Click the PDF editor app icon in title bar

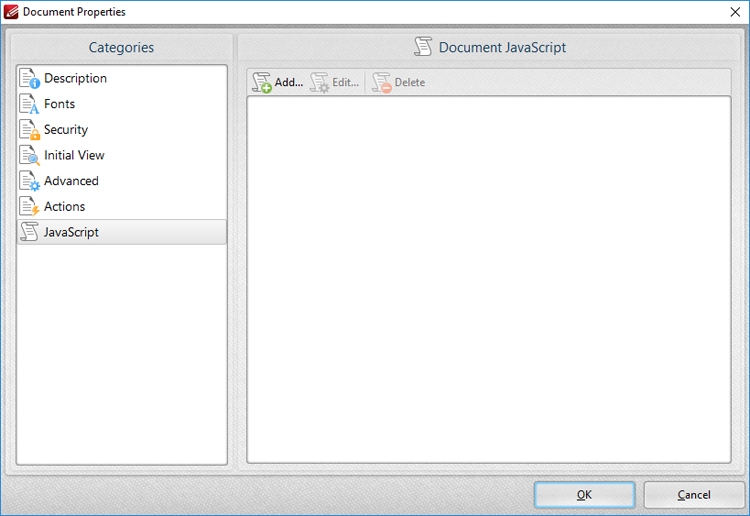[x=11, y=11]
